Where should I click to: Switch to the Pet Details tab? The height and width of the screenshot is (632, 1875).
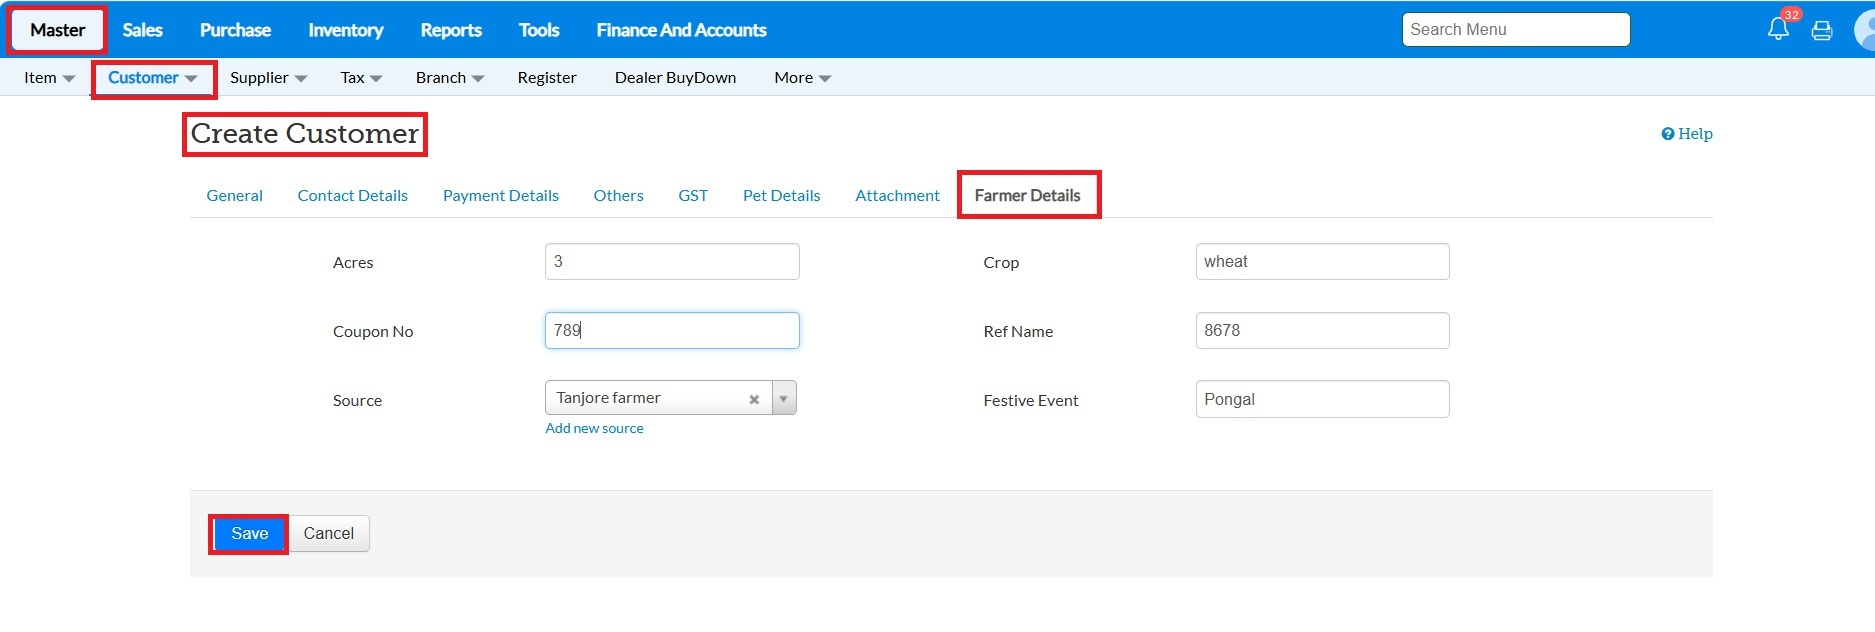click(781, 196)
